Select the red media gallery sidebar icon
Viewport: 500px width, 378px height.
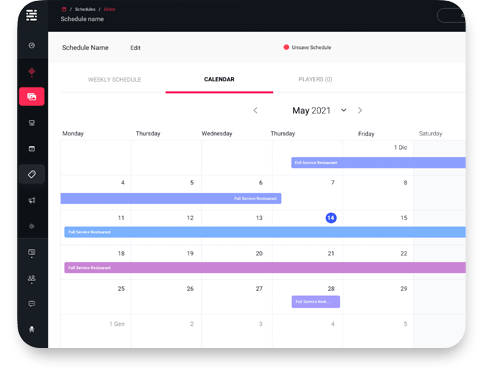click(32, 97)
